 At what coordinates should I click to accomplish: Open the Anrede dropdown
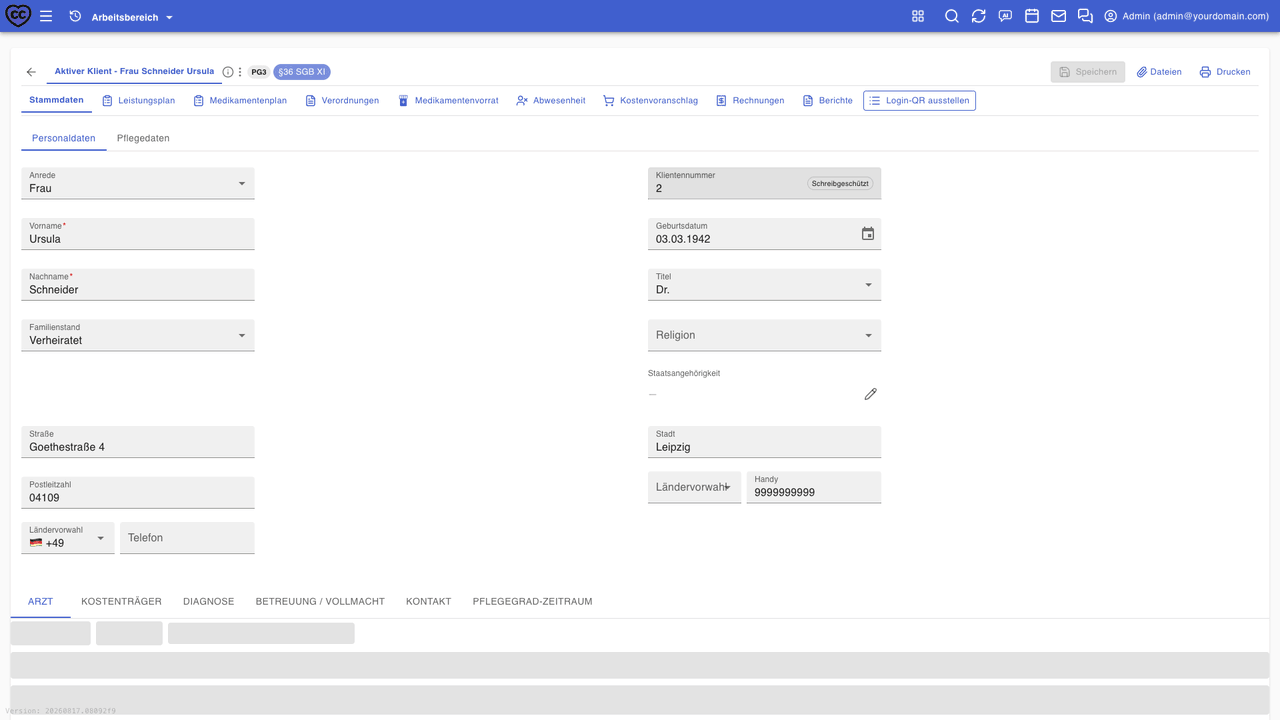point(138,183)
